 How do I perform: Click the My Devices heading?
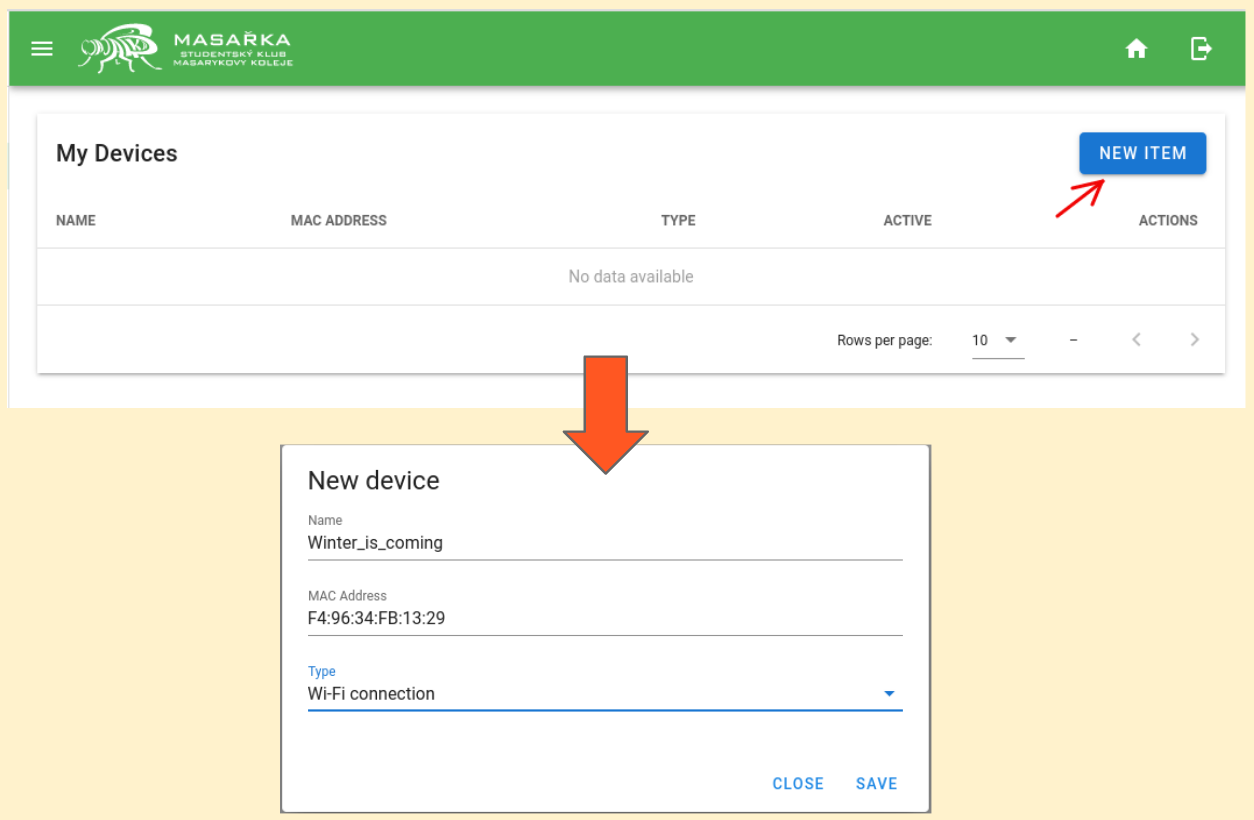pos(117,154)
